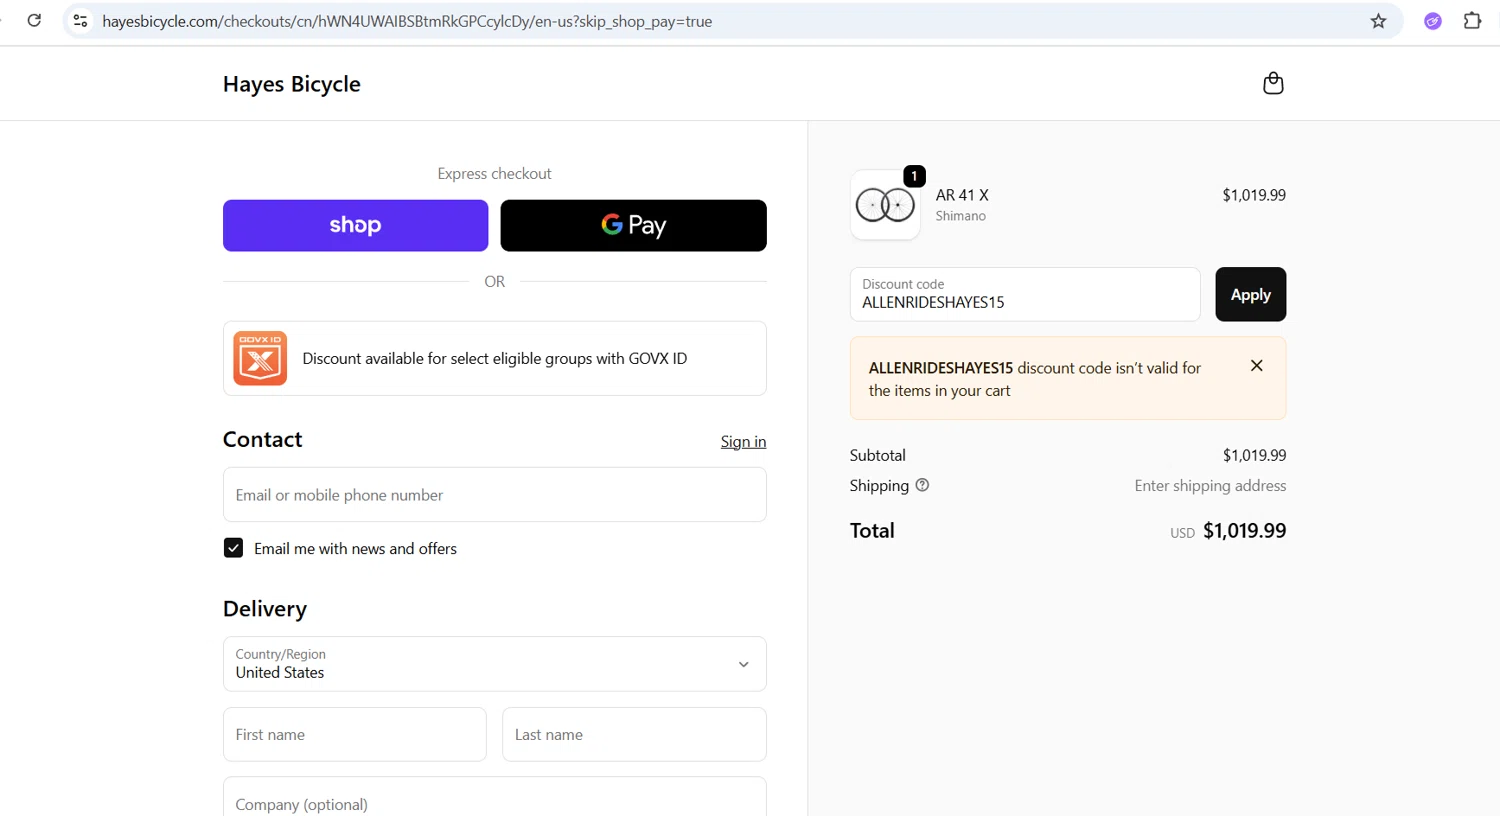
Task: Open GOVX ID discount banner text
Action: (x=494, y=358)
